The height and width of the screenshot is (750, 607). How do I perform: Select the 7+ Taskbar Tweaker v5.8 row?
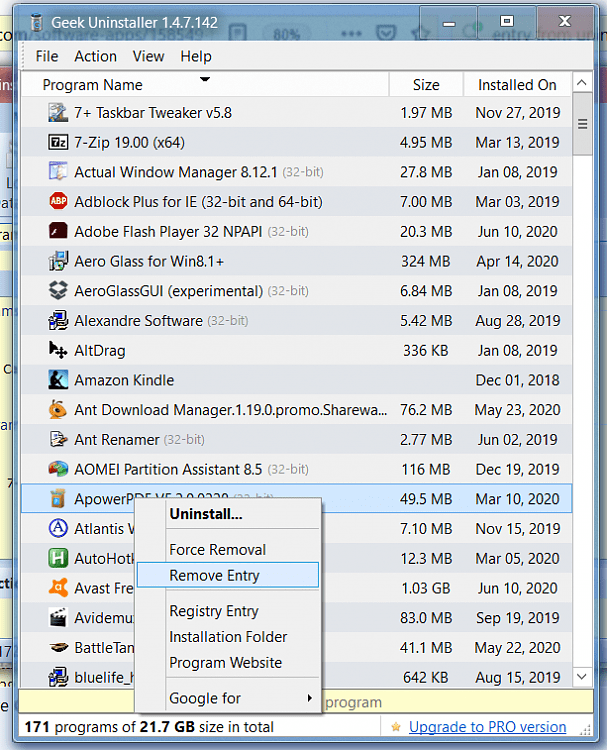click(x=297, y=112)
